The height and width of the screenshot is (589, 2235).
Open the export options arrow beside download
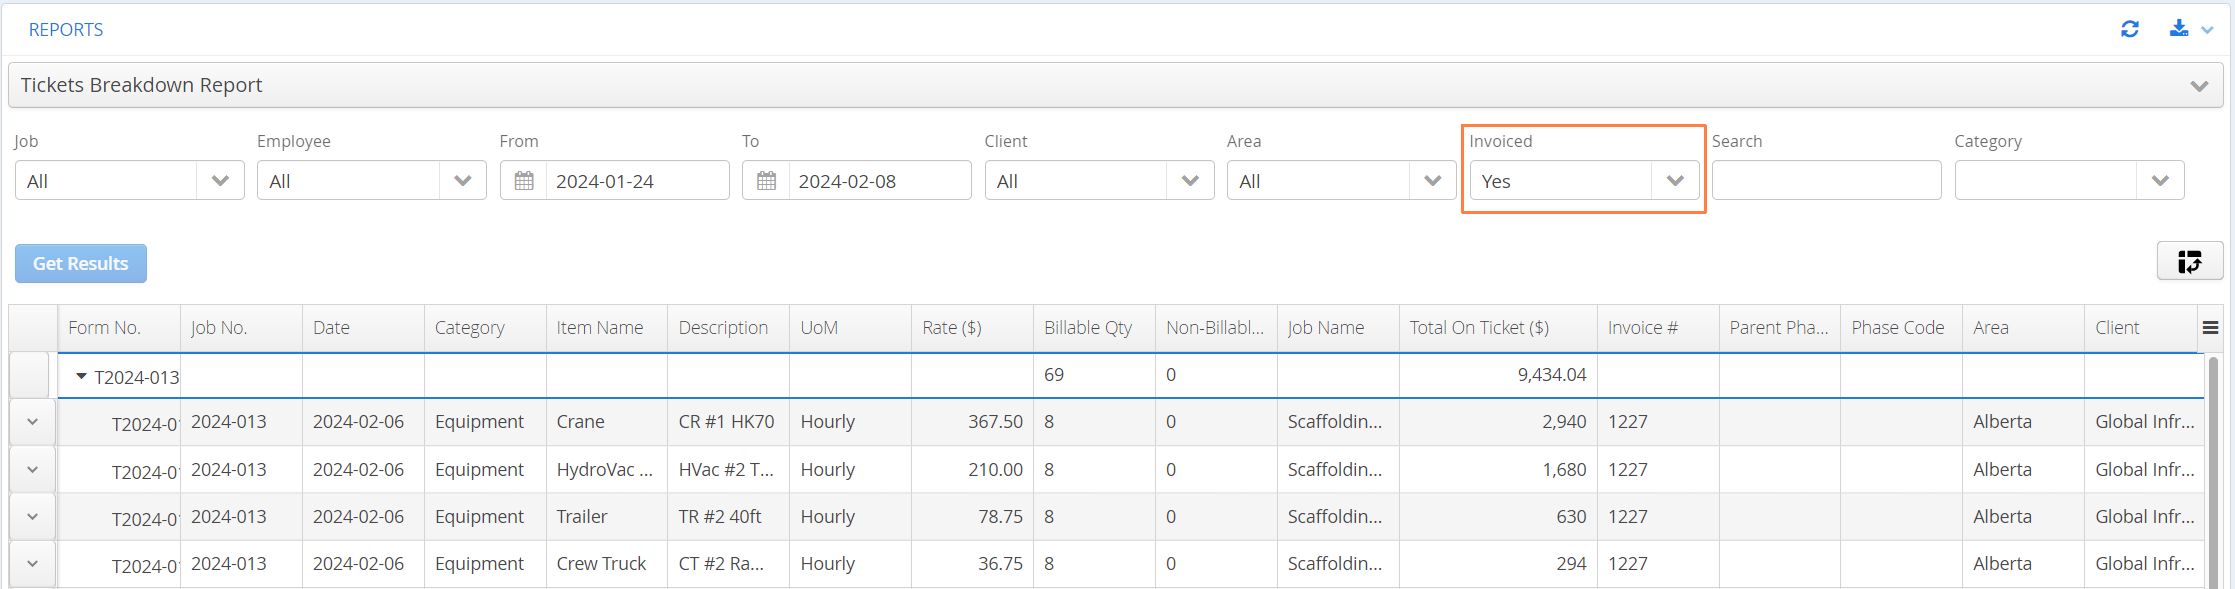coord(2207,30)
